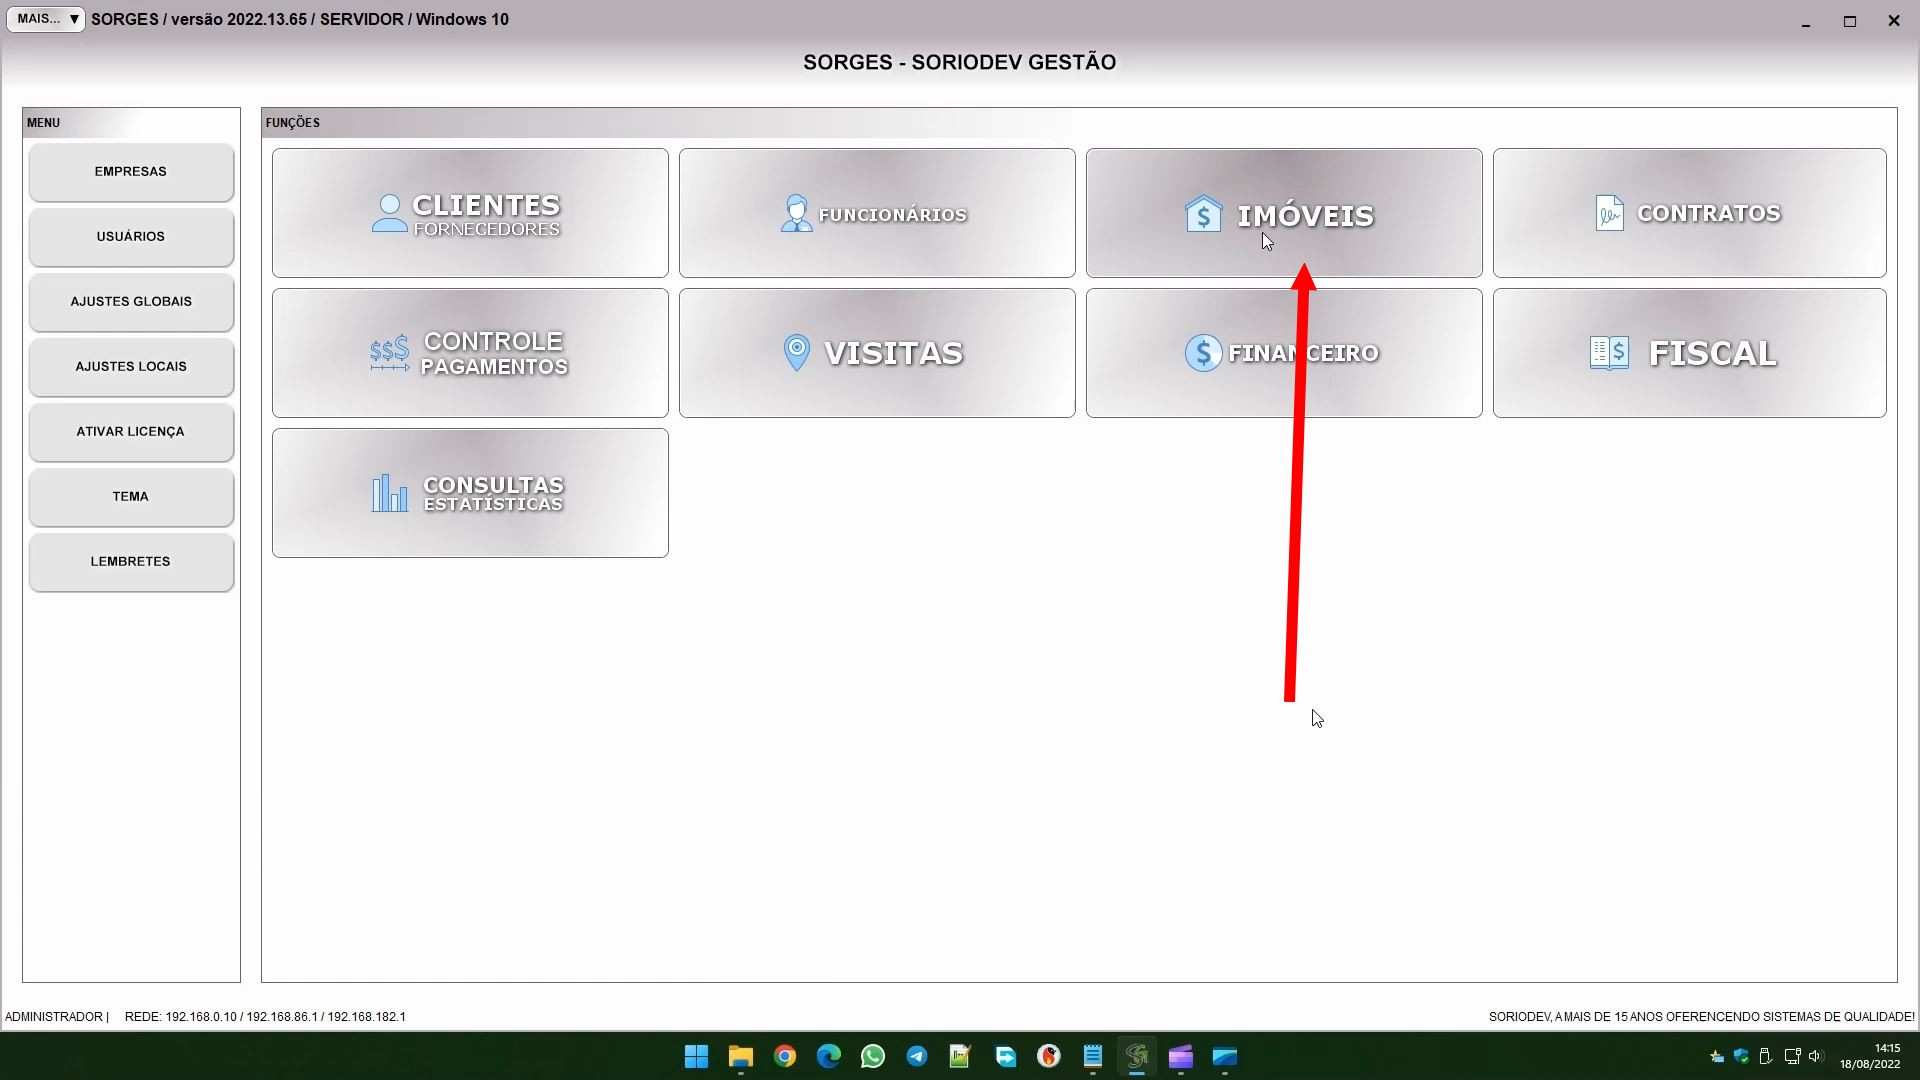Click the Funcionários employee icon
The image size is (1920, 1080).
pos(796,213)
